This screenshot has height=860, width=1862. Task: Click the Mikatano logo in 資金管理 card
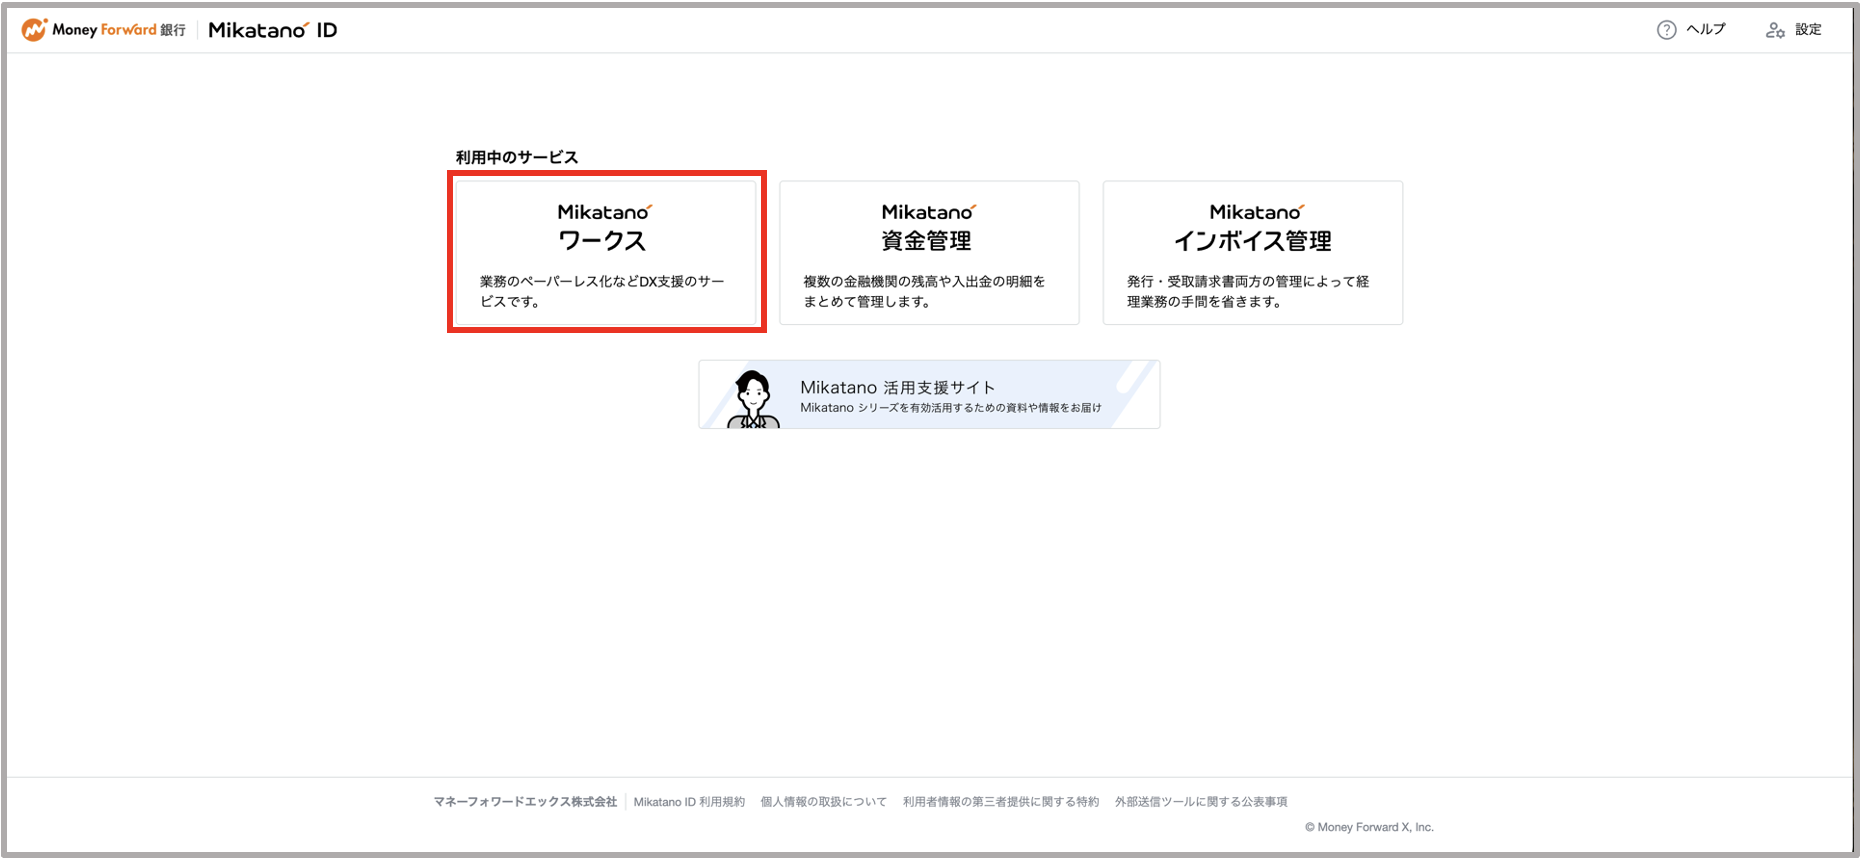tap(929, 212)
